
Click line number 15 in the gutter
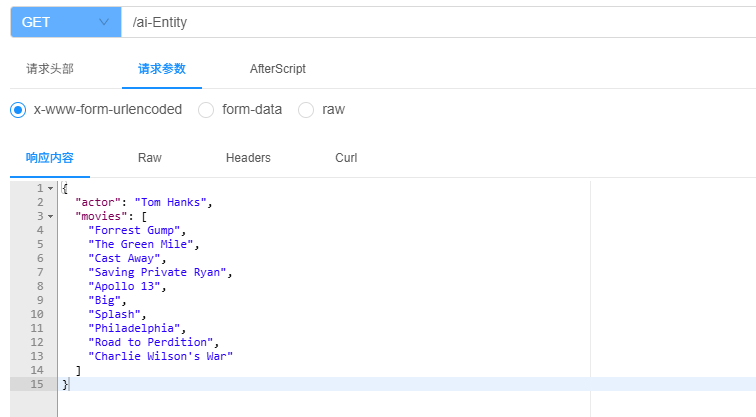tap(38, 384)
